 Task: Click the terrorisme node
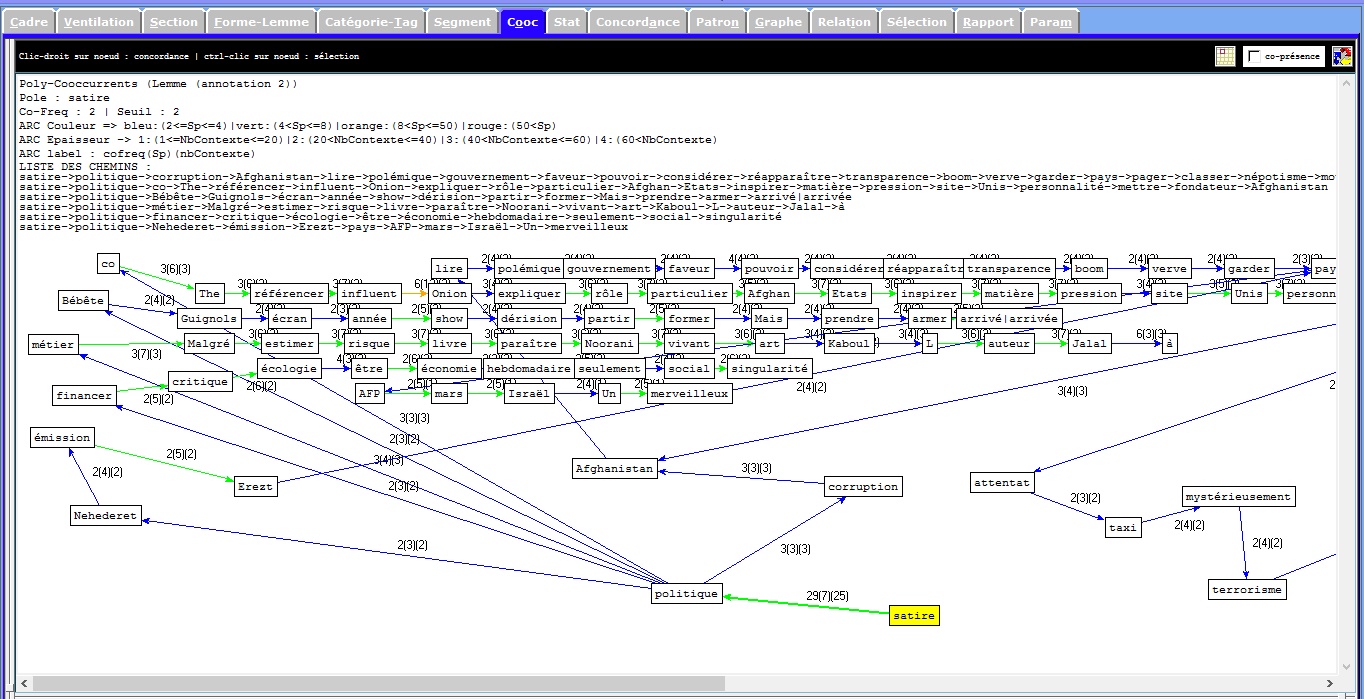tap(1246, 589)
